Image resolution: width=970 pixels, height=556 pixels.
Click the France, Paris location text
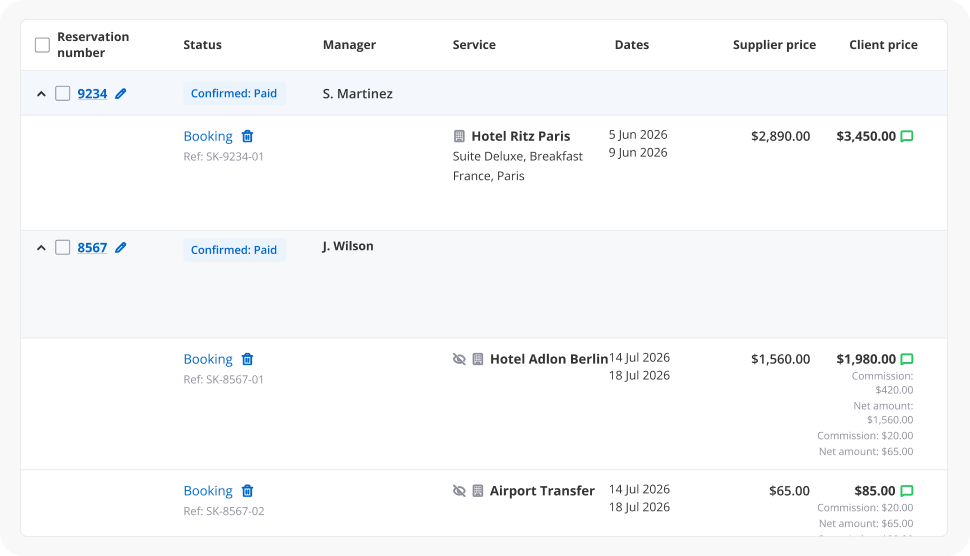[489, 176]
